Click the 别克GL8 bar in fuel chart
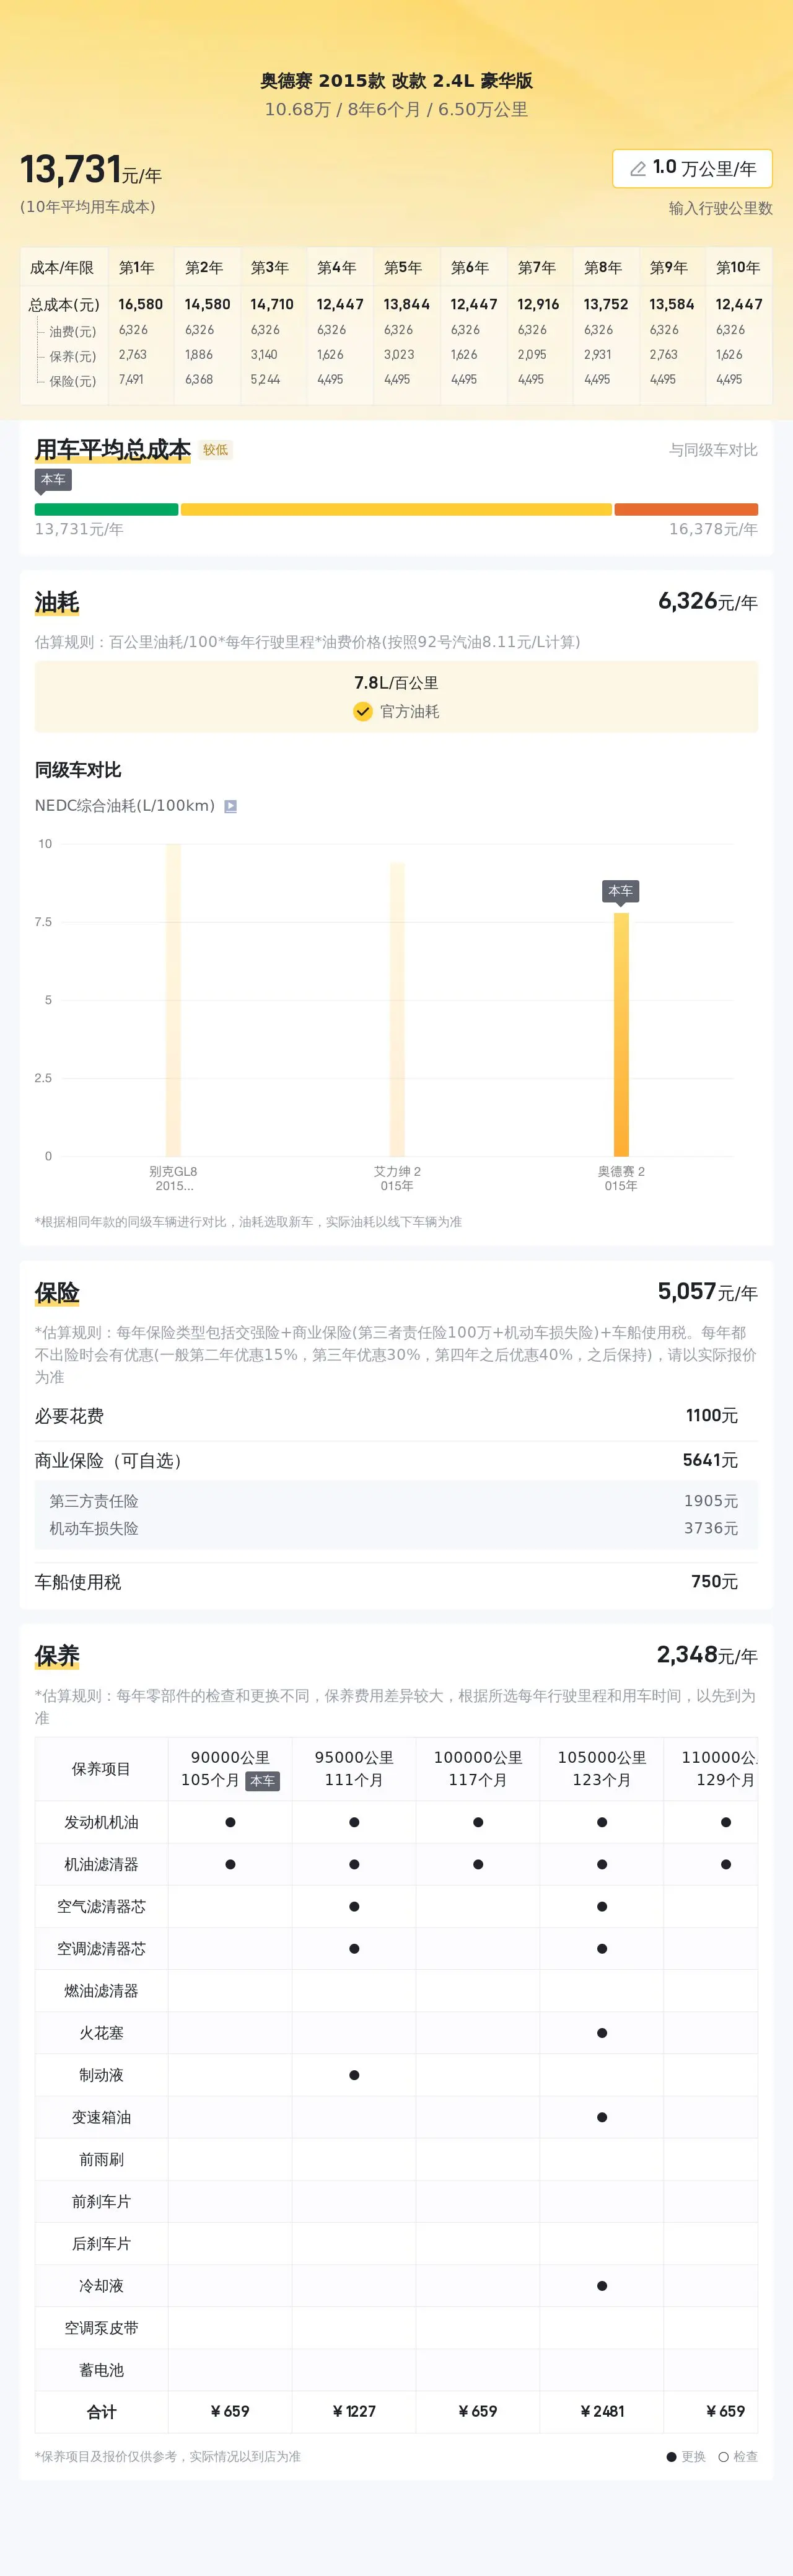The height and width of the screenshot is (2576, 793). click(x=173, y=1000)
